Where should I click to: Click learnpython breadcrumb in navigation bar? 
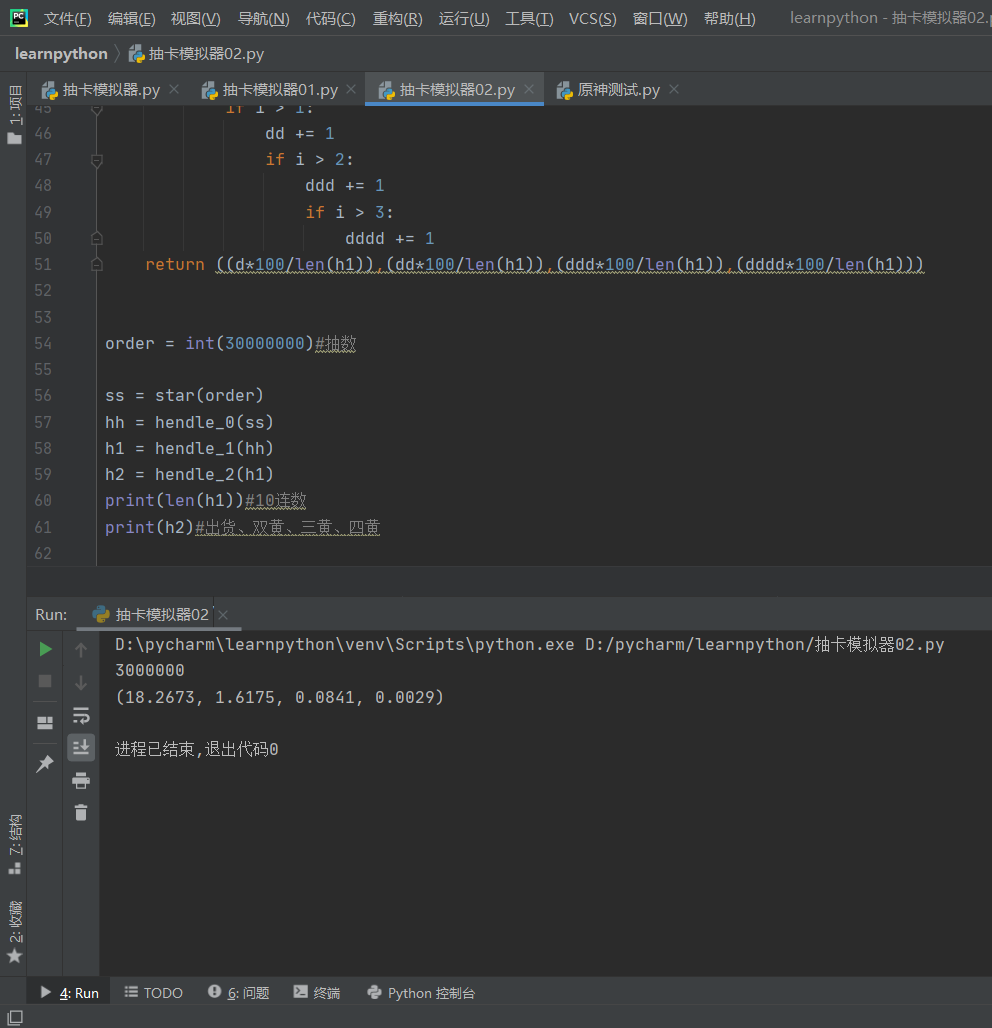61,54
